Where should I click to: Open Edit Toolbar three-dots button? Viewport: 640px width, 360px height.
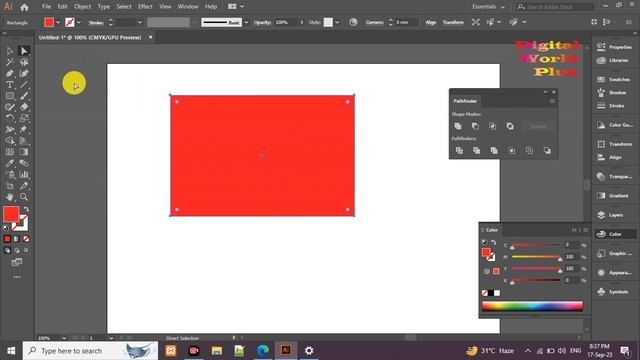coord(17,277)
